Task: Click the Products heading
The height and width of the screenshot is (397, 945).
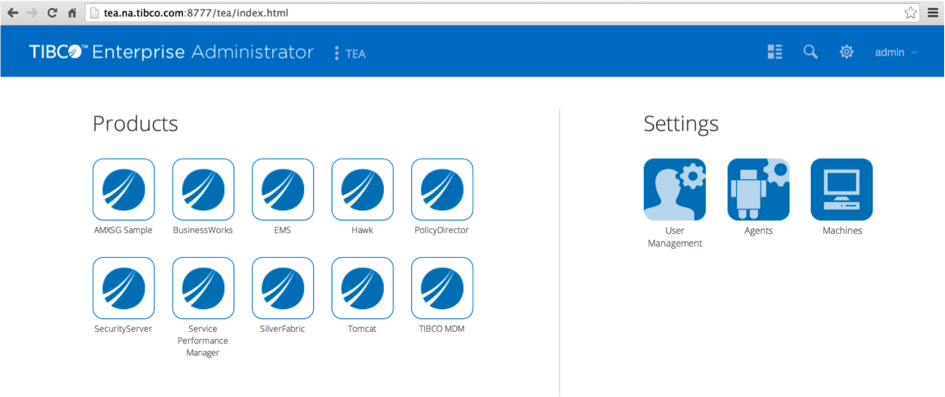Action: [x=135, y=123]
